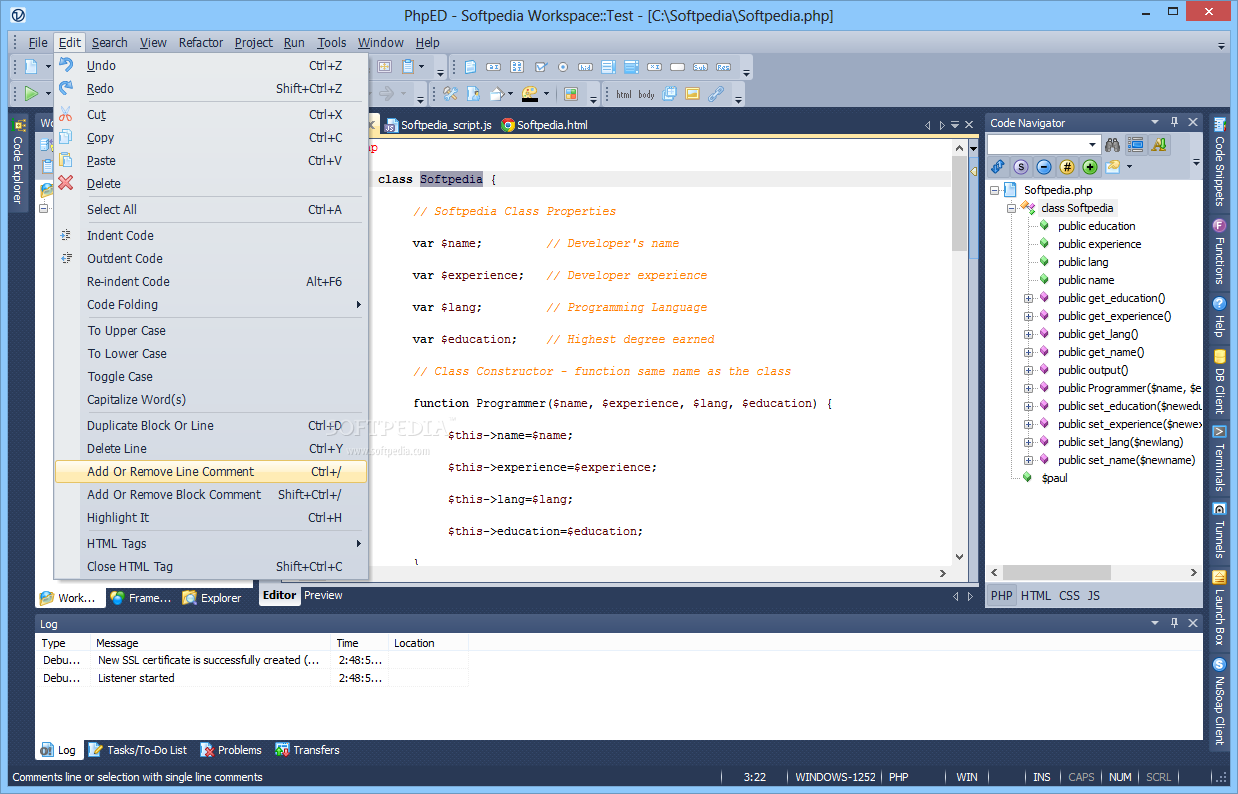Insert a checkbox via the HTML form toolbar

541,67
